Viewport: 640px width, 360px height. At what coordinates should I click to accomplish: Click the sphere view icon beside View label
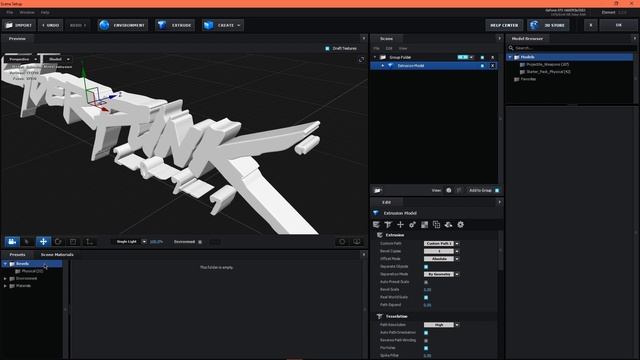click(449, 190)
